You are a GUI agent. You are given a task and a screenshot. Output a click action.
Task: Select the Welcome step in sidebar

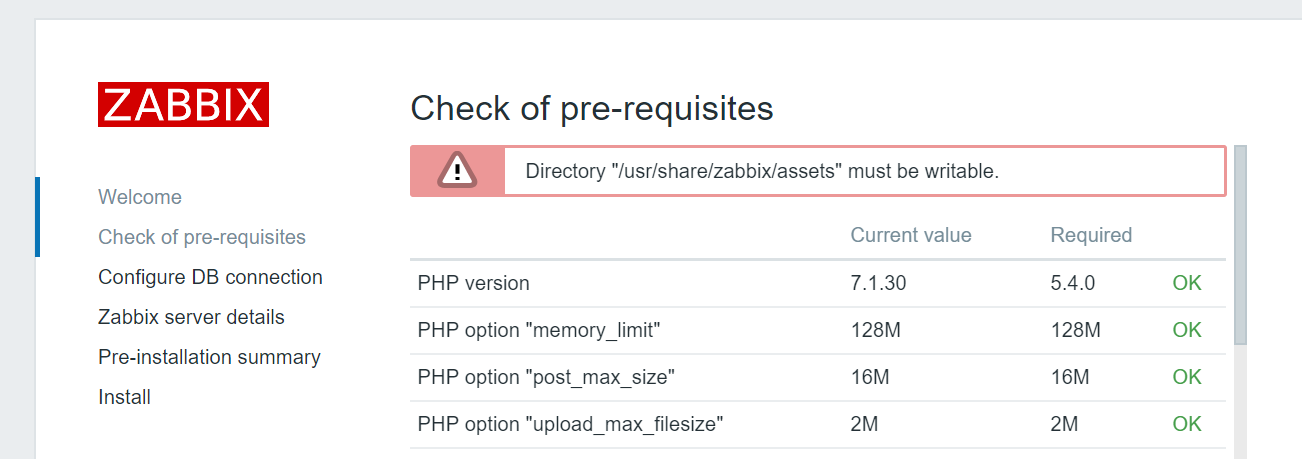[x=140, y=197]
